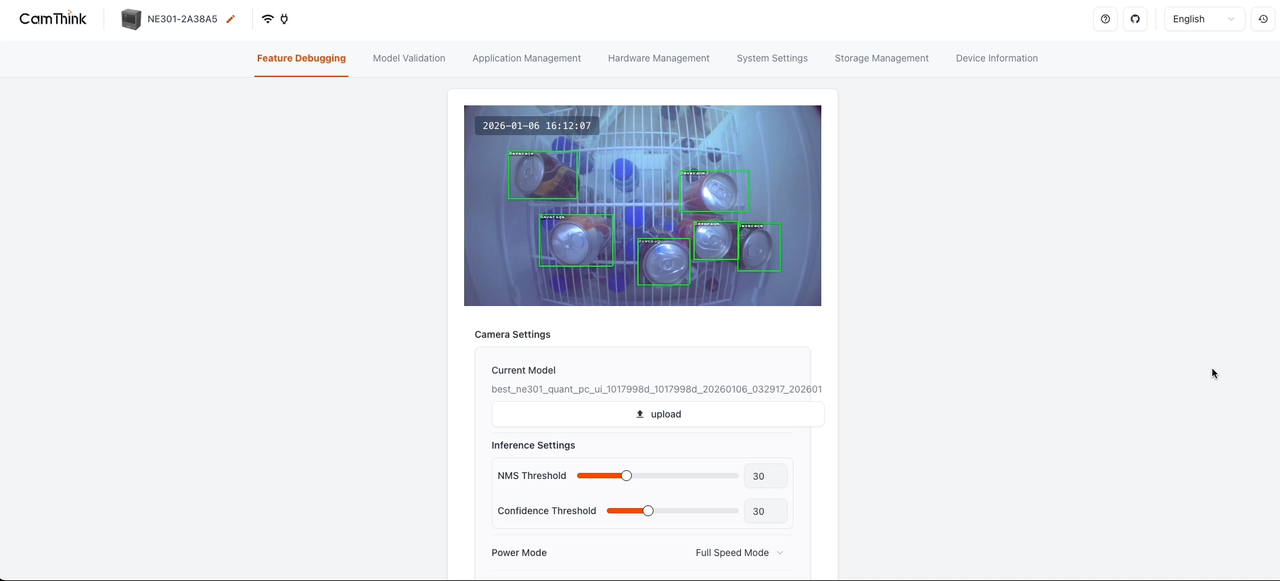Image resolution: width=1280 pixels, height=581 pixels.
Task: Select the Storage Management tab
Action: click(881, 58)
